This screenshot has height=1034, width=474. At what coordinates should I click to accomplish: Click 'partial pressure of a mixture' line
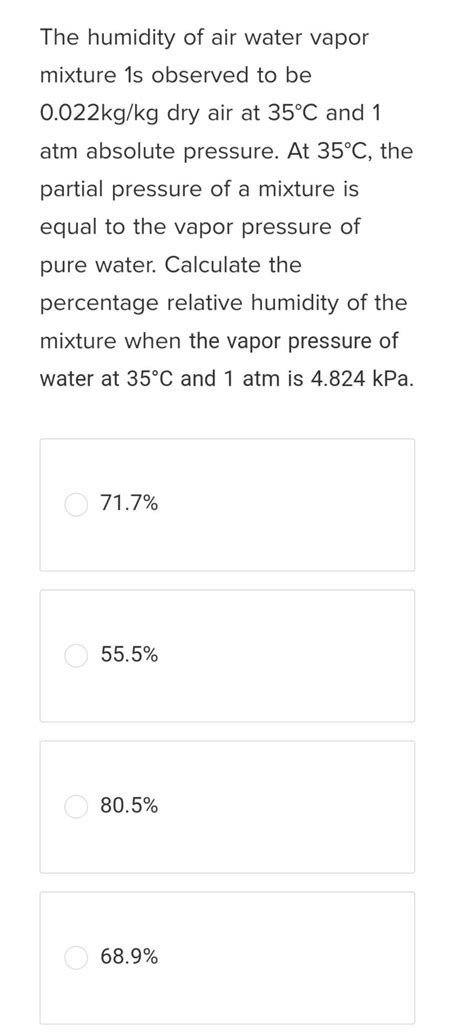199,190
